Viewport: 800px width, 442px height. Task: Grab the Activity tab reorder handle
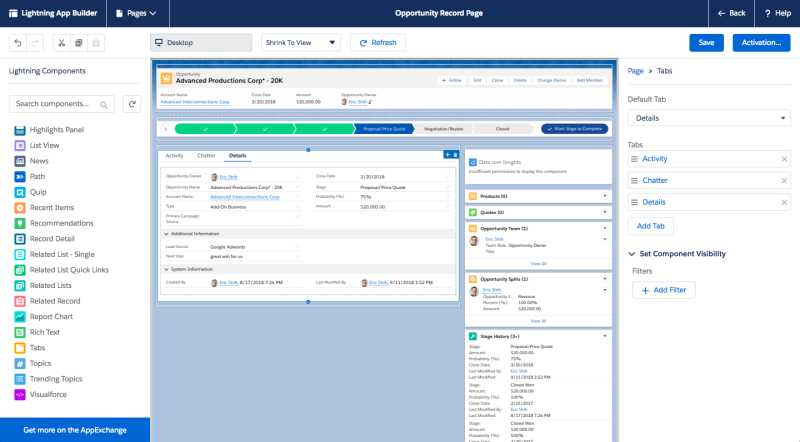634,159
